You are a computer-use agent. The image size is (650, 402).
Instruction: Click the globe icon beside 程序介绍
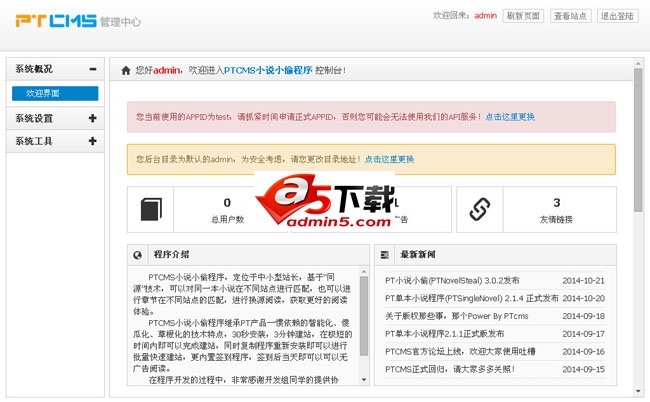138,255
